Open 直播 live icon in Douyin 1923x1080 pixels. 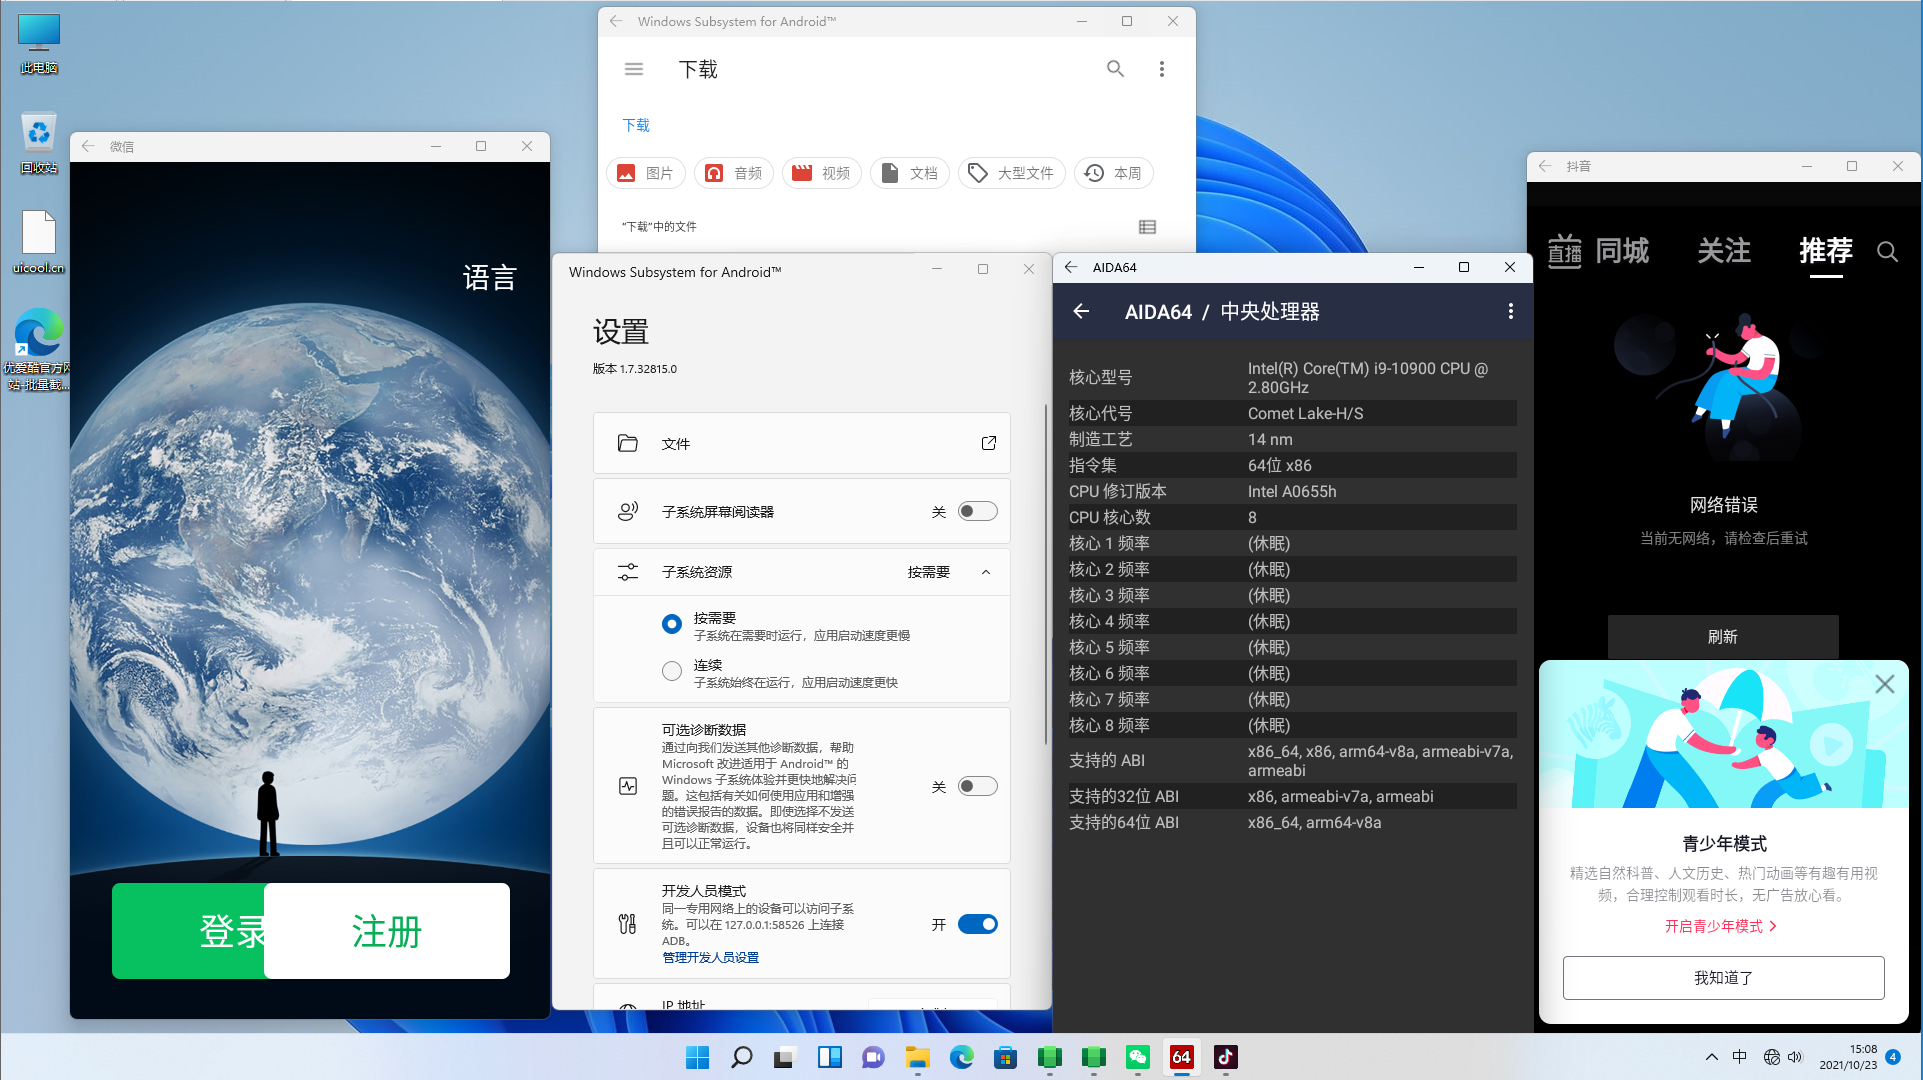[x=1565, y=251]
